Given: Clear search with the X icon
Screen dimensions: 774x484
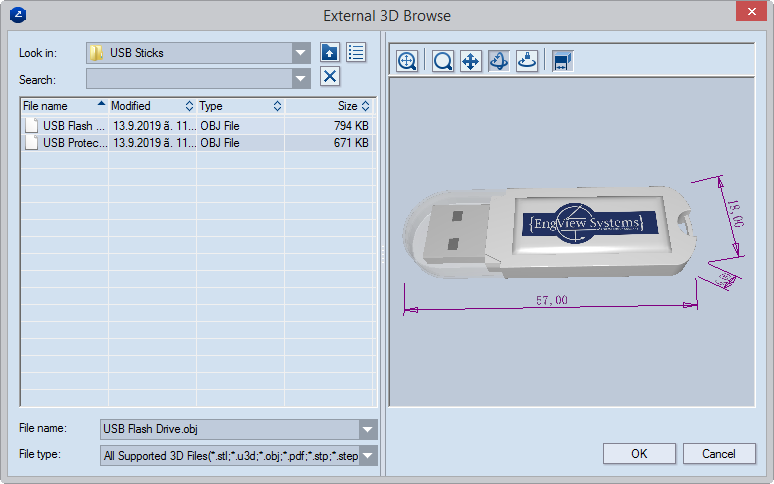Looking at the screenshot, I should click(330, 78).
